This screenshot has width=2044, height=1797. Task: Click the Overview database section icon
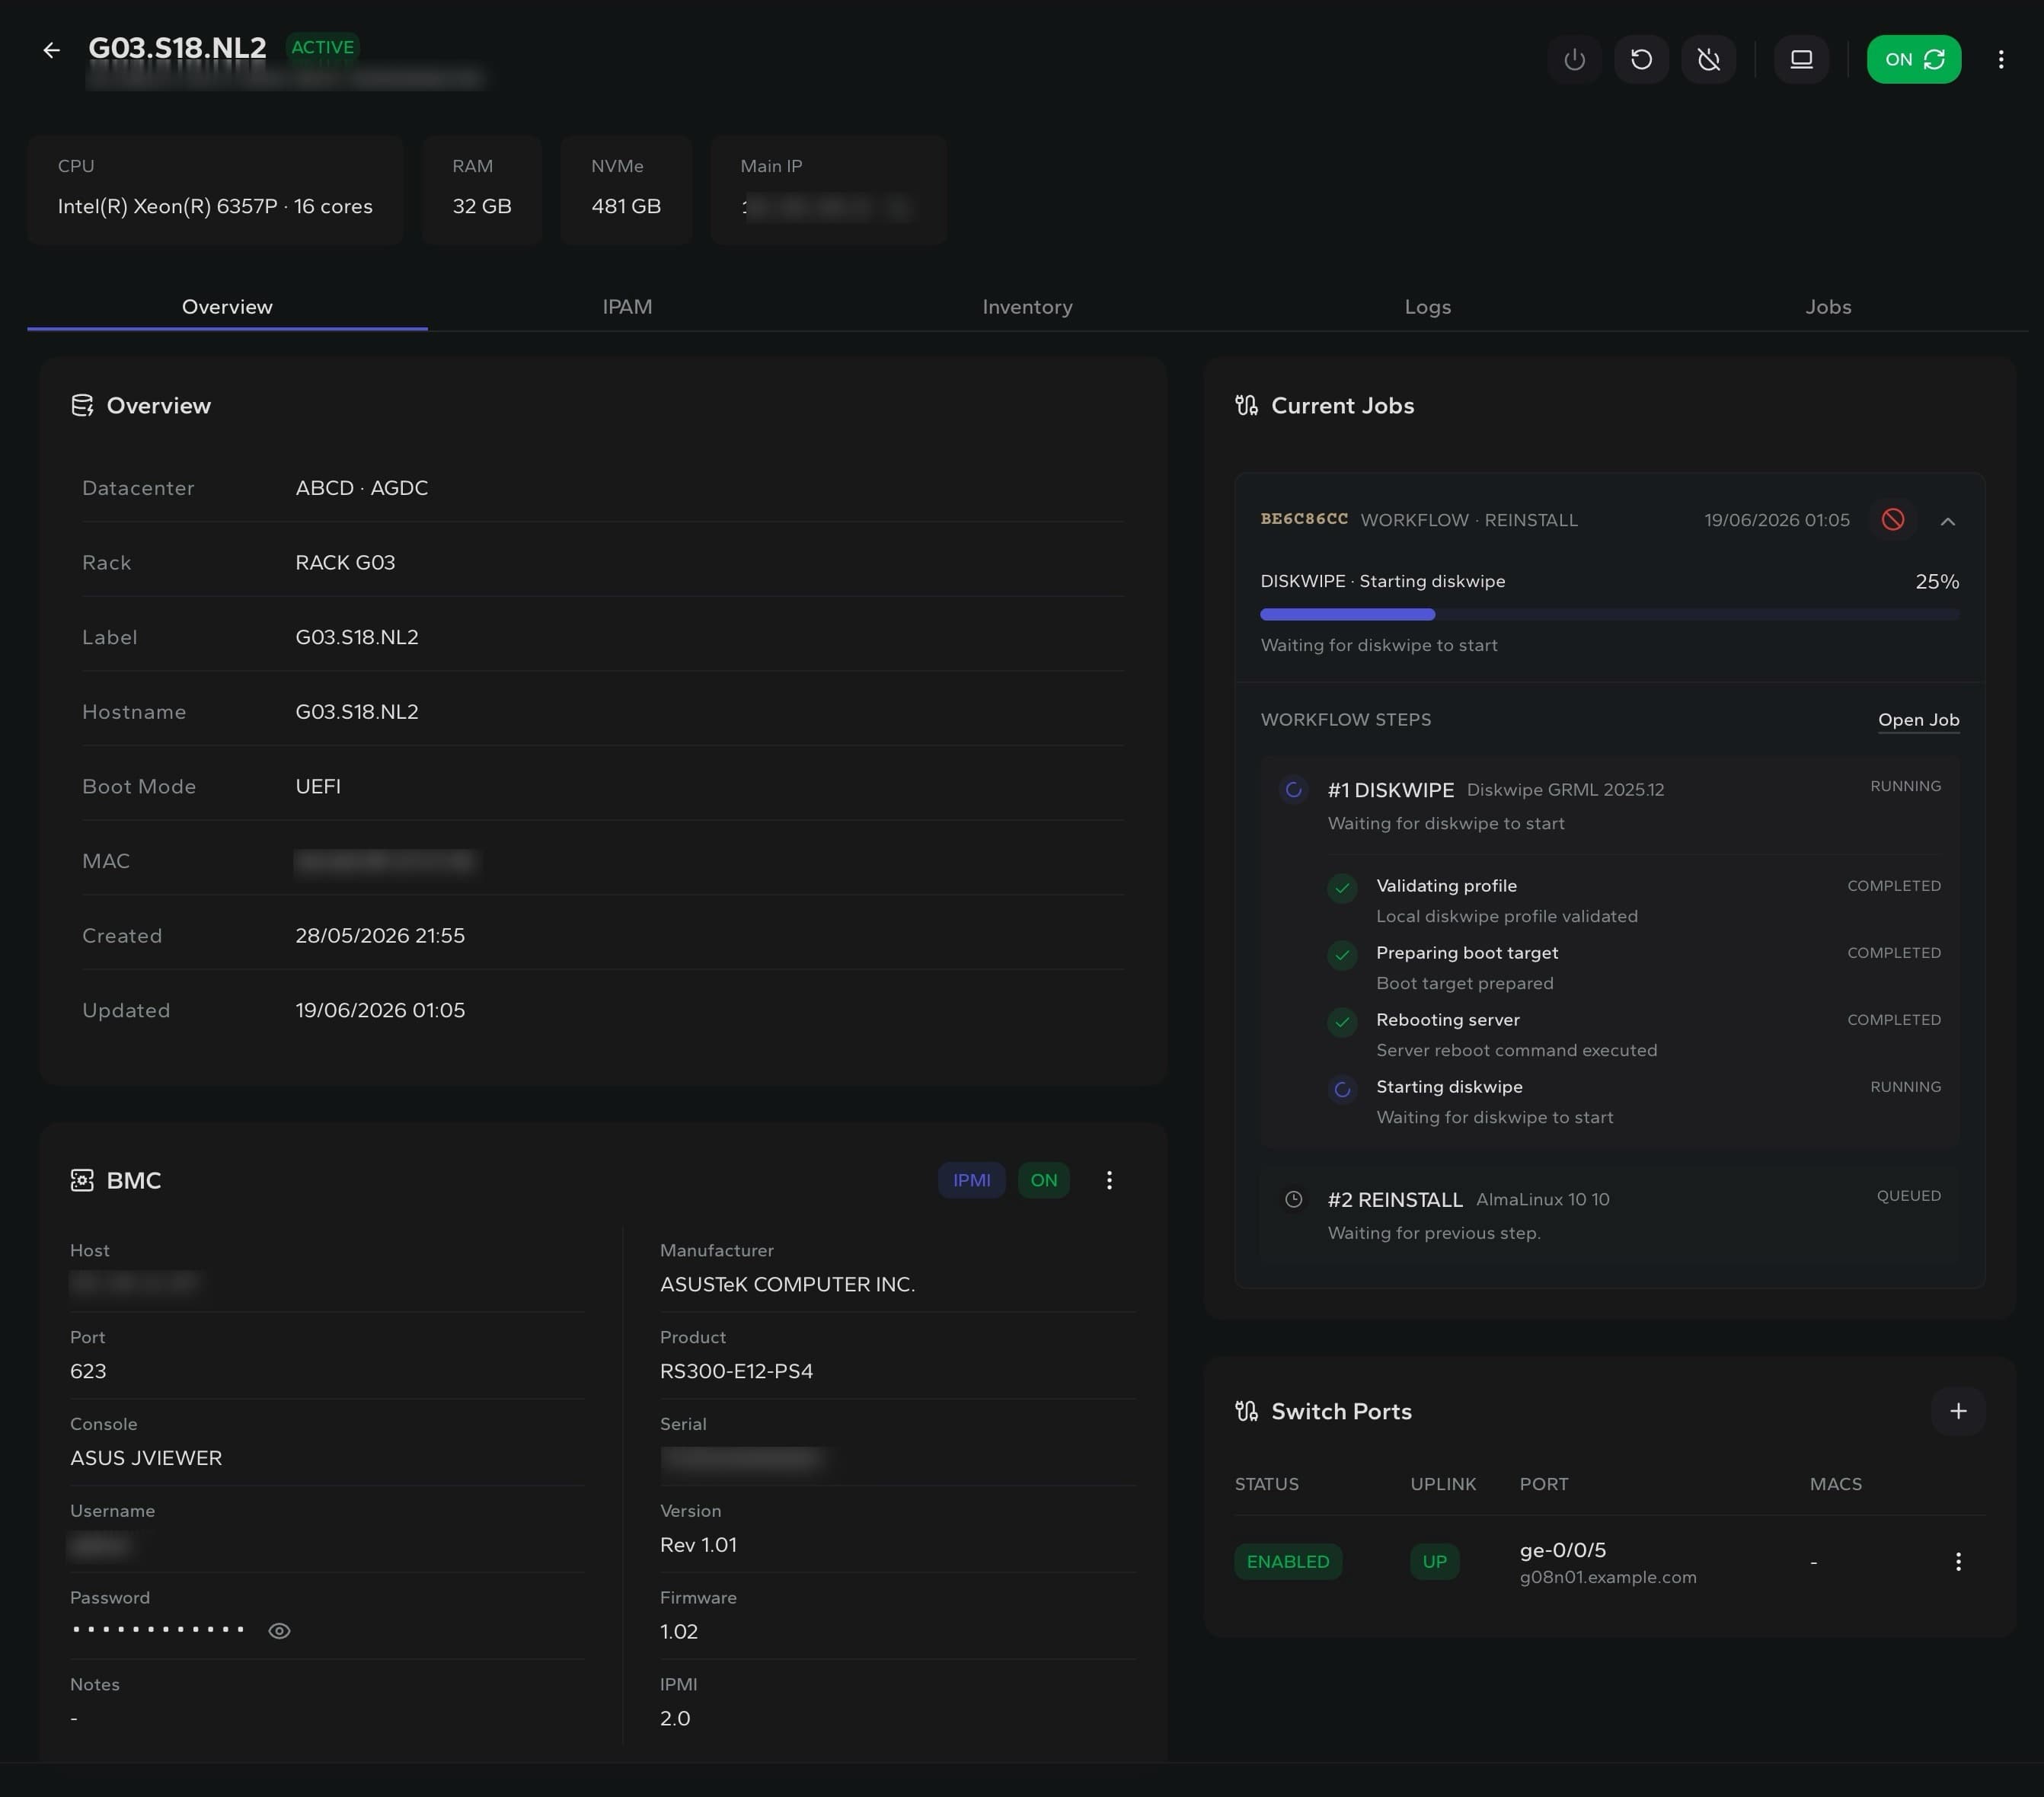coord(82,406)
